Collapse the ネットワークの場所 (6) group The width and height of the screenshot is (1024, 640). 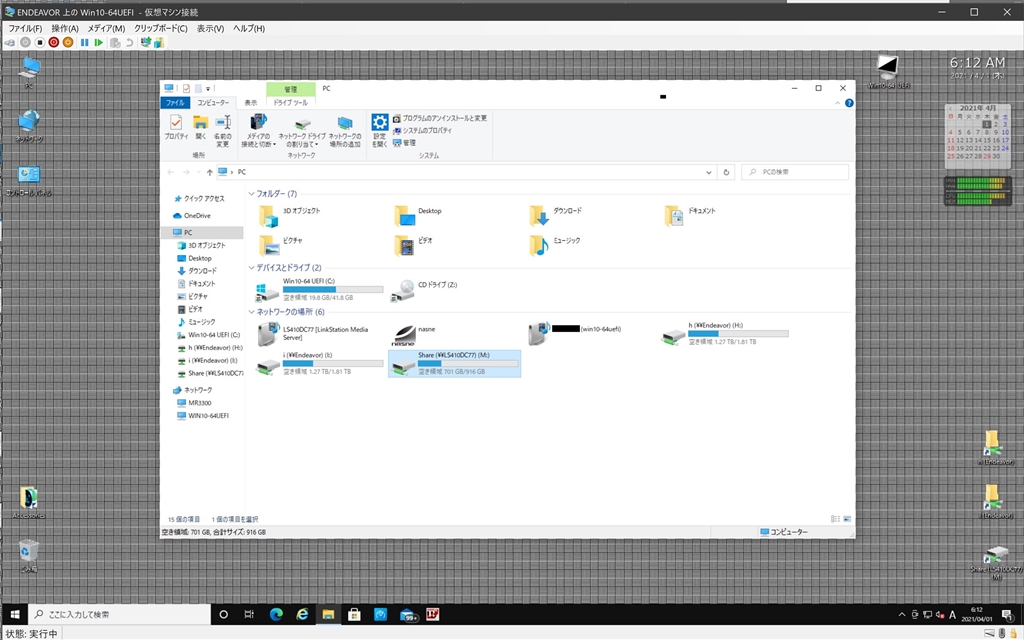pyautogui.click(x=251, y=312)
